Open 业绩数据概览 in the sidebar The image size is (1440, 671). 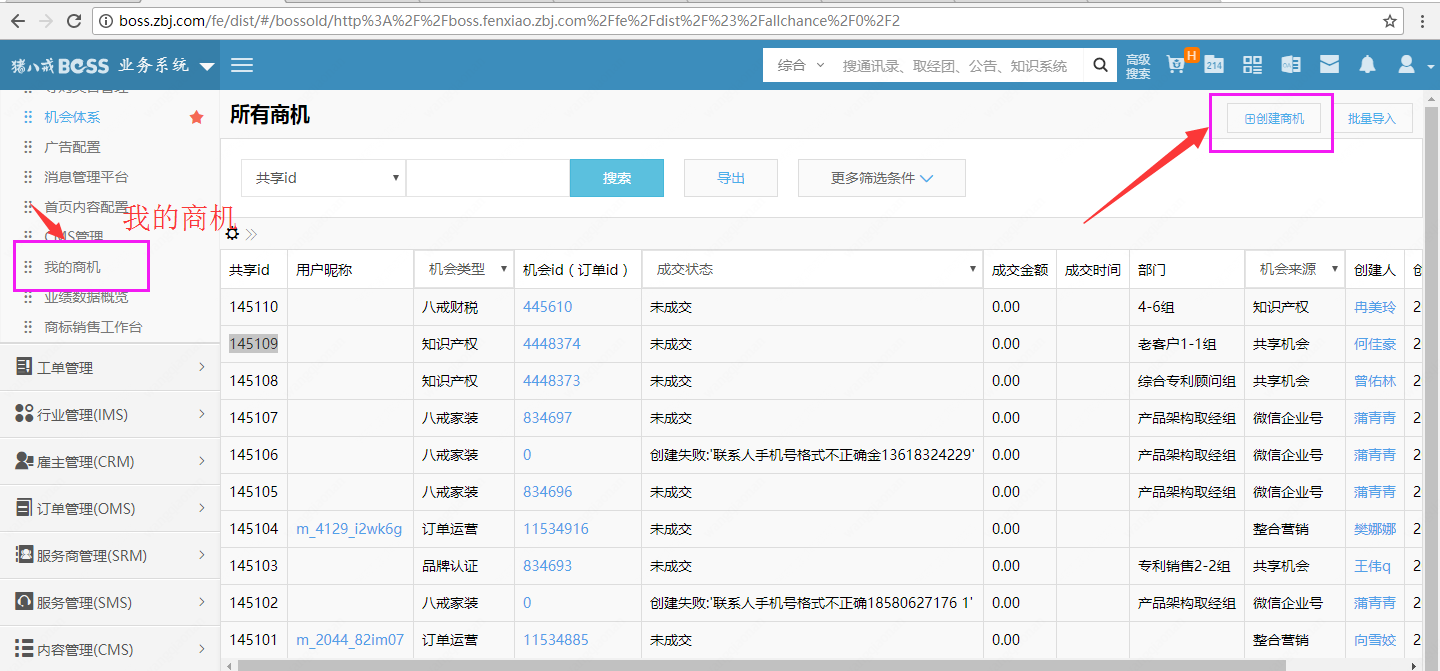[x=86, y=297]
